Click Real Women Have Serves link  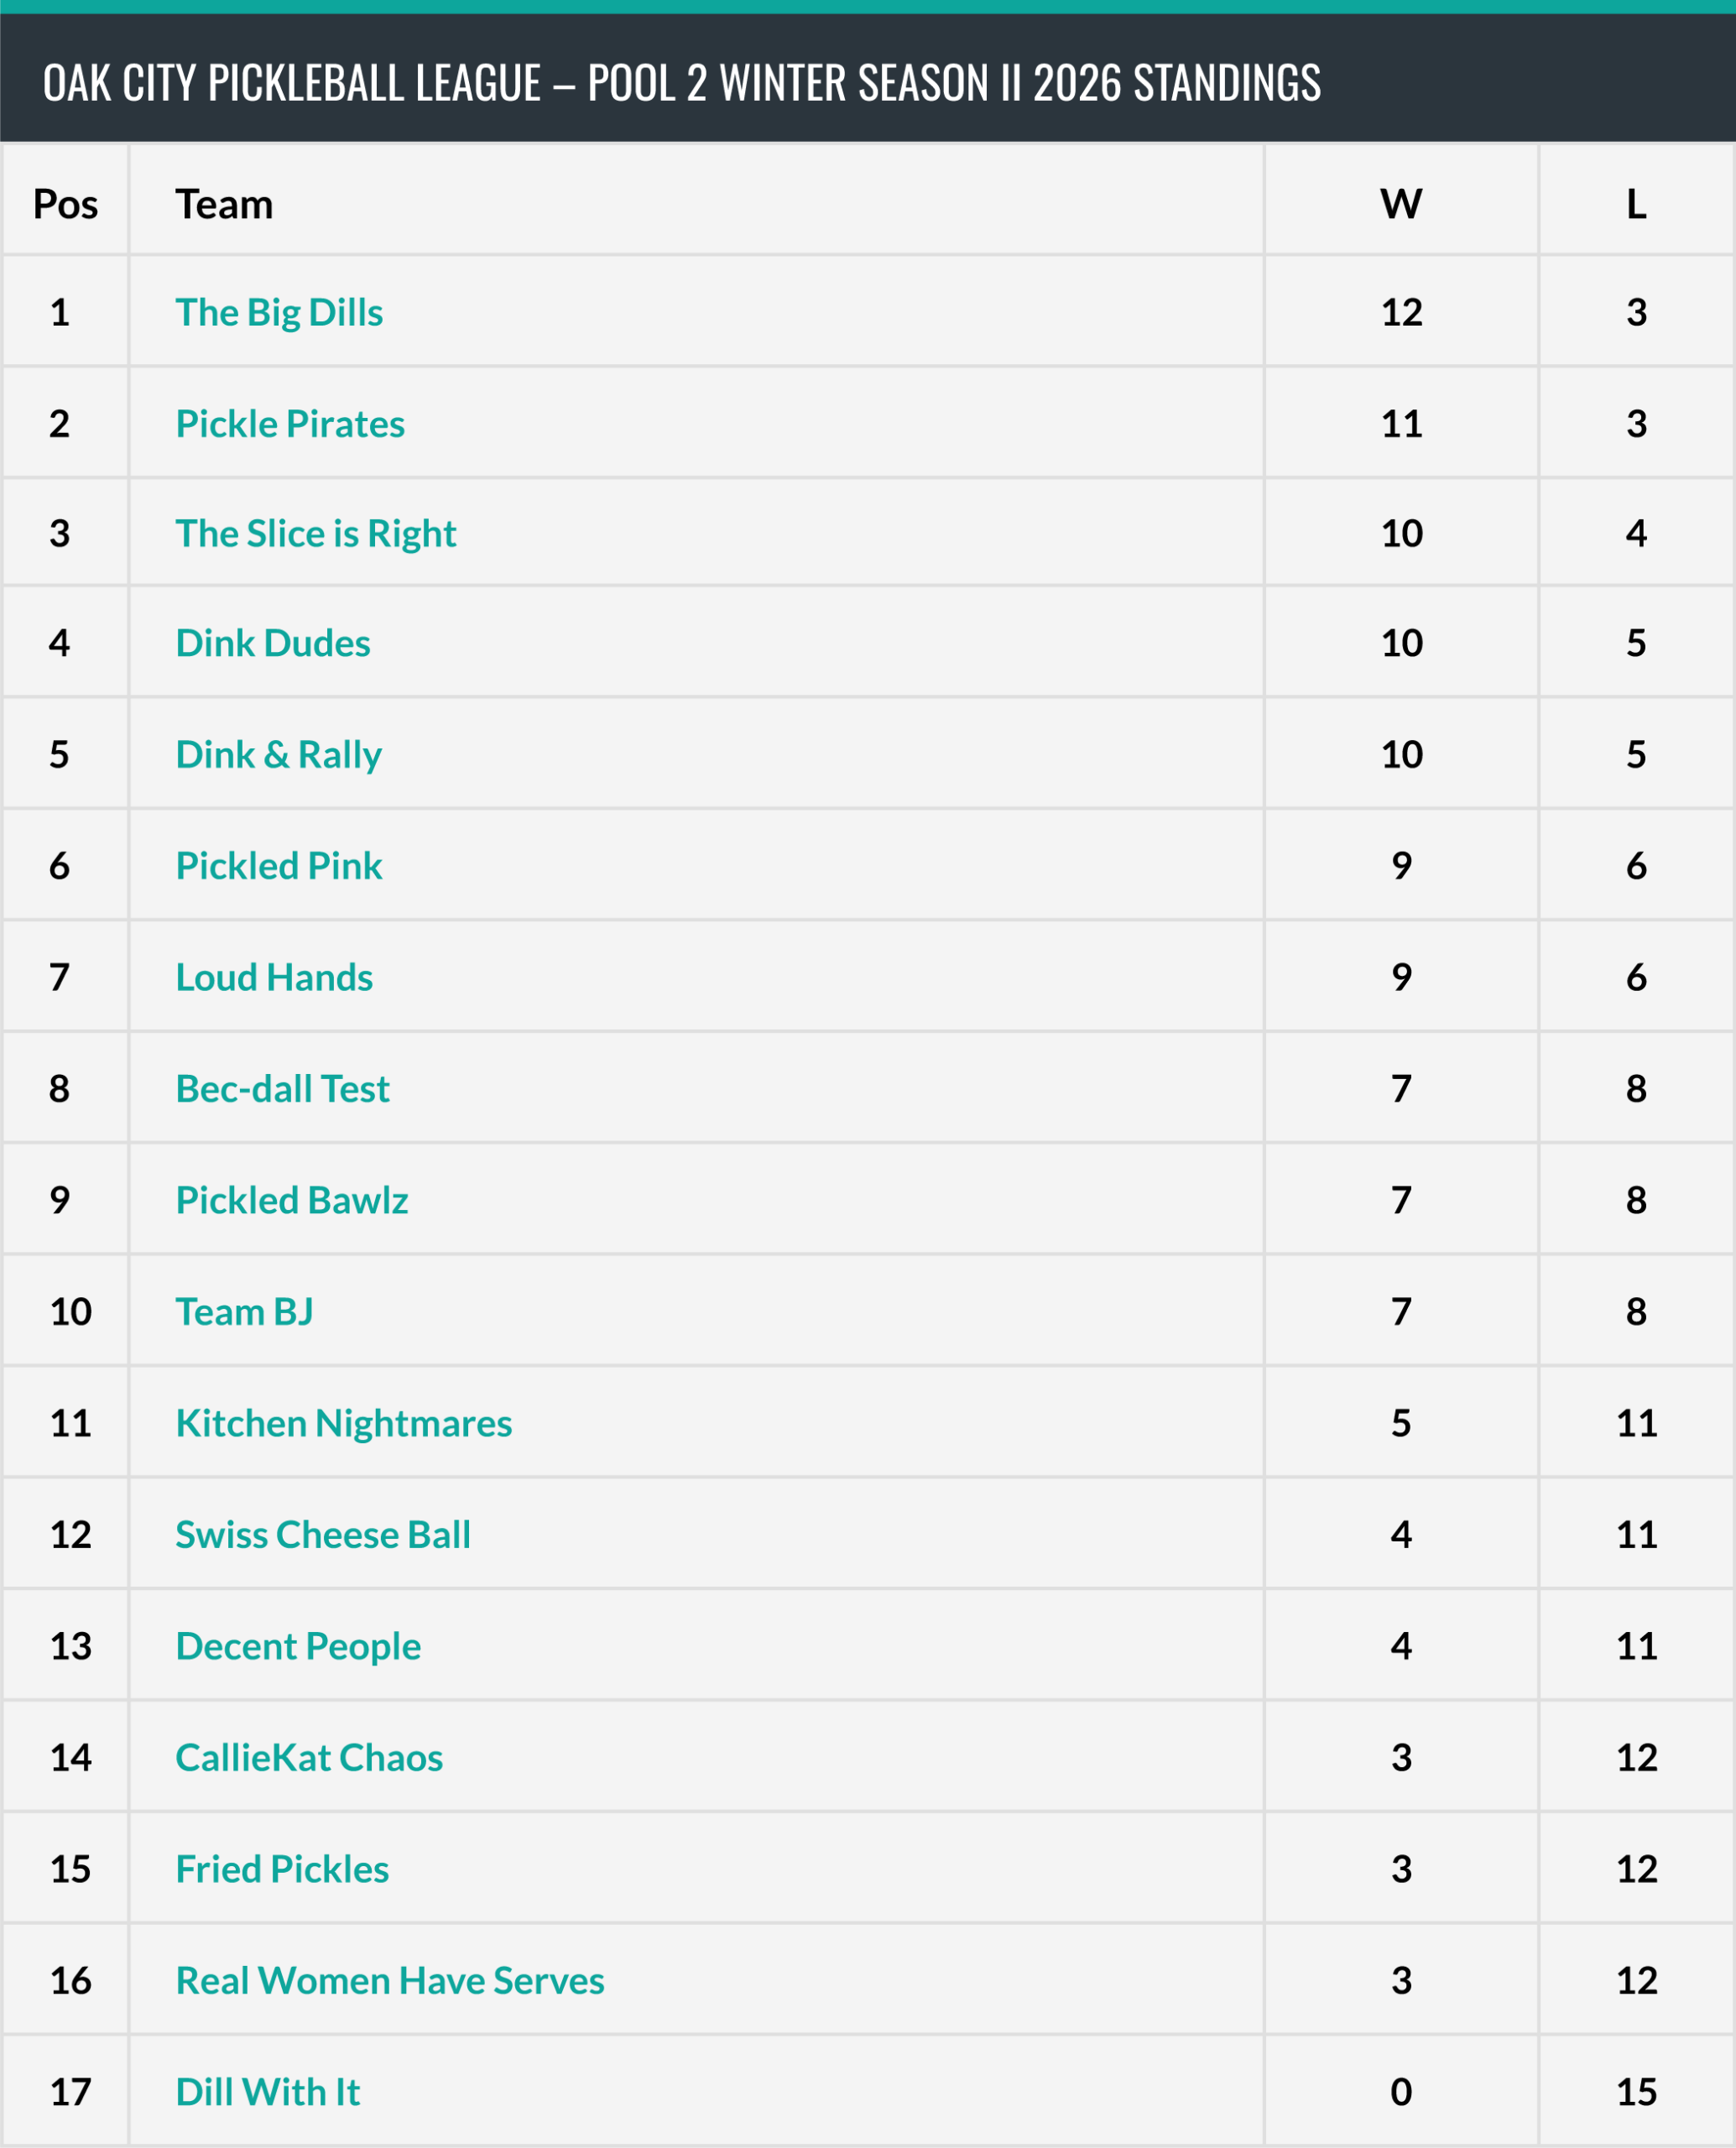tap(390, 1981)
